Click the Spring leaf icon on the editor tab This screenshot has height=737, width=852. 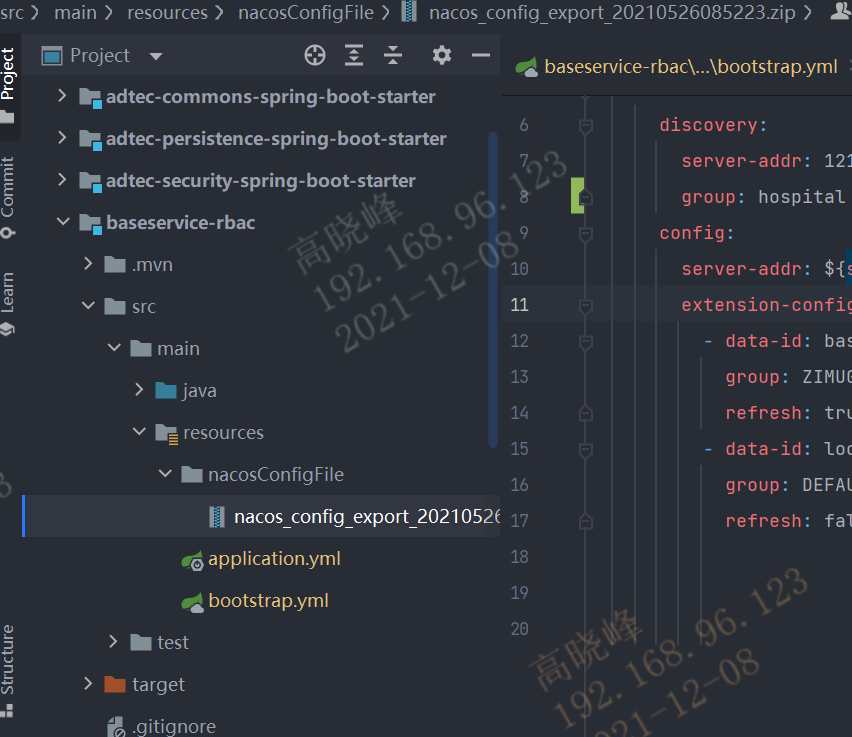(x=527, y=67)
